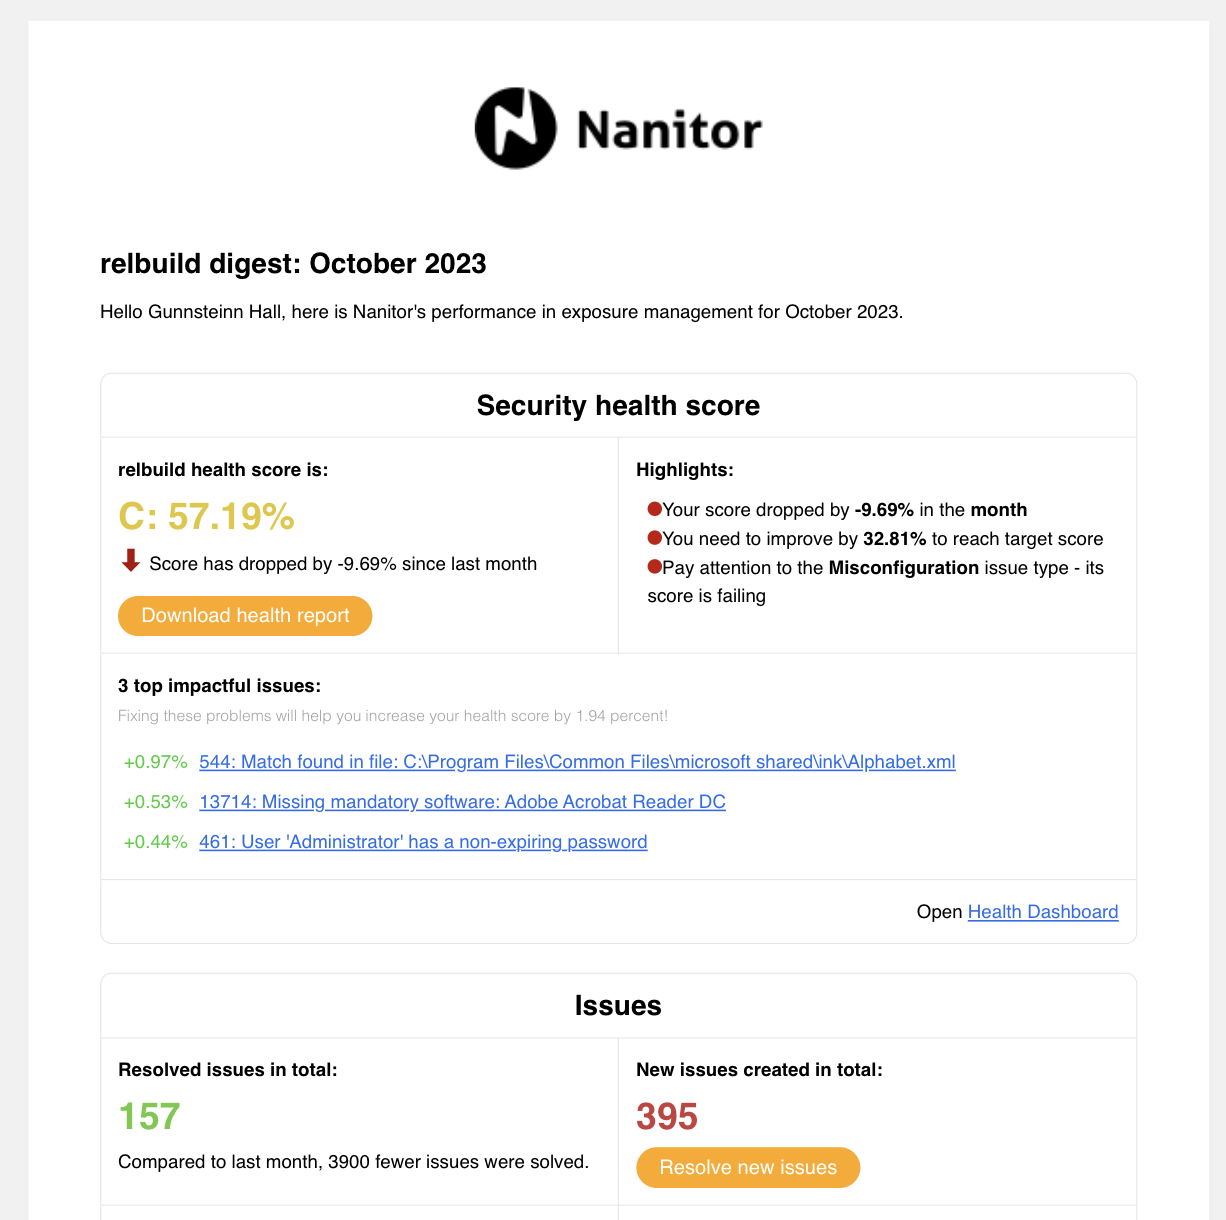Click the Nanitor circular logo icon
The height and width of the screenshot is (1220, 1226).
(x=515, y=128)
